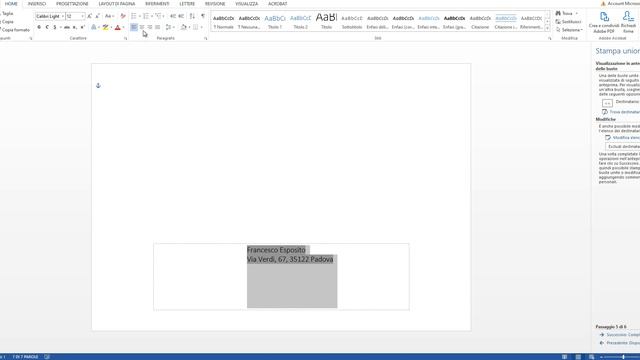The width and height of the screenshot is (640, 360).
Task: Open highlight color dropdown arrow
Action: point(111,28)
